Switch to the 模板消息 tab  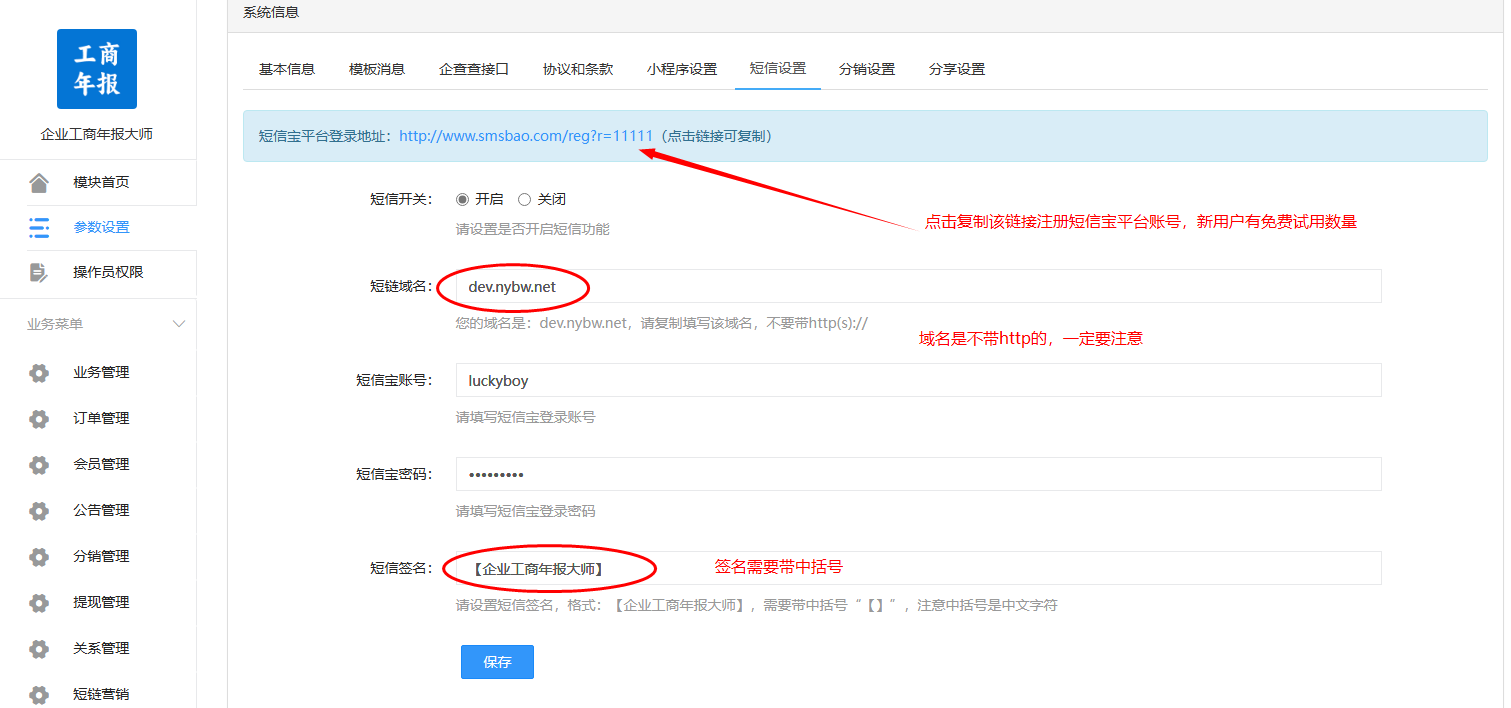(x=377, y=69)
